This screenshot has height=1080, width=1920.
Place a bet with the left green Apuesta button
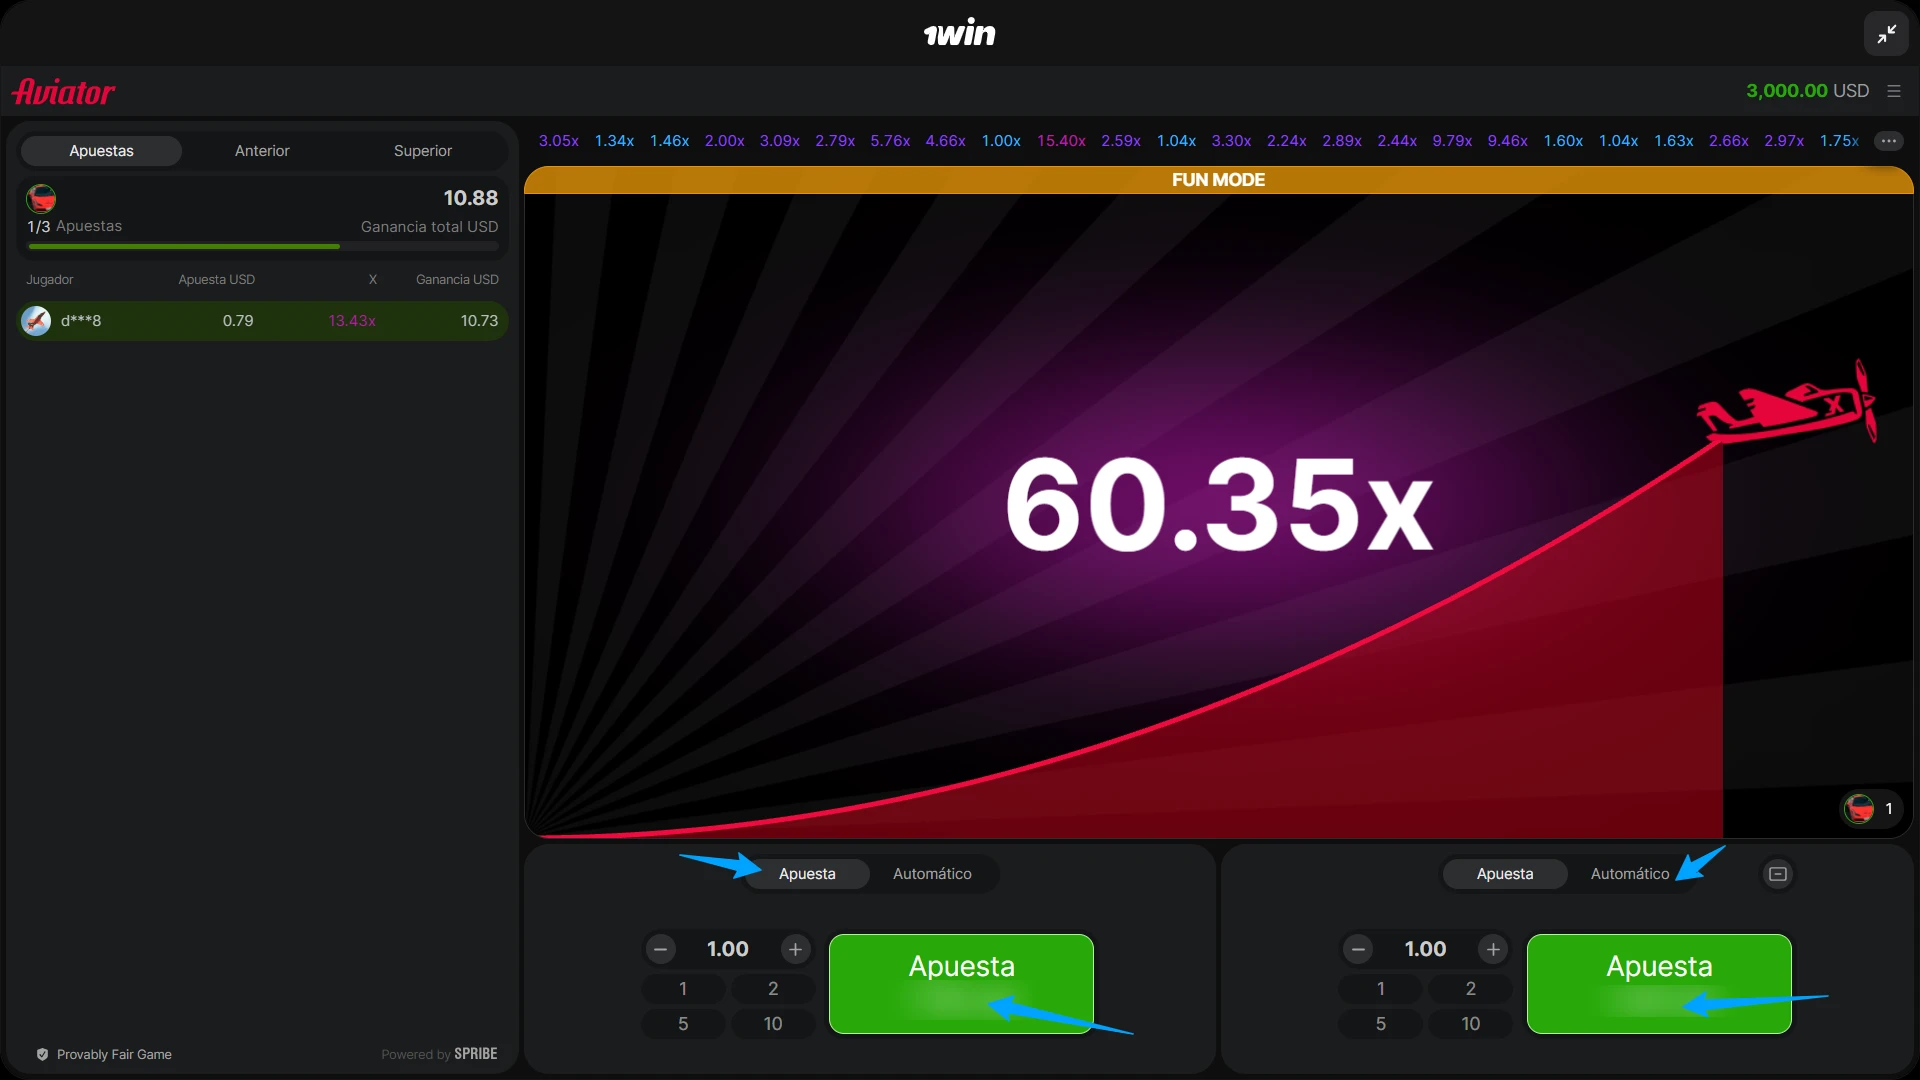coord(961,984)
